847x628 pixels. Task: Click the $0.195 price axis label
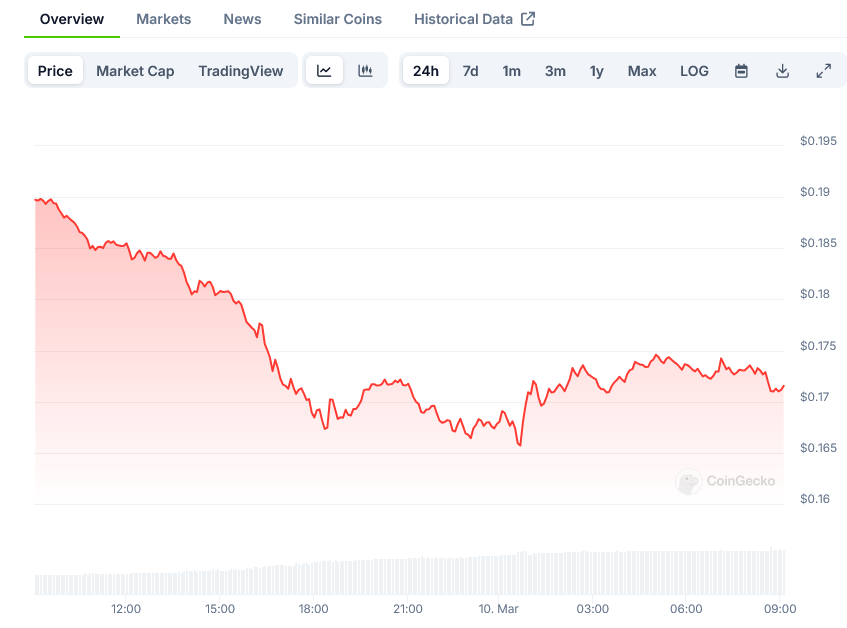point(818,141)
